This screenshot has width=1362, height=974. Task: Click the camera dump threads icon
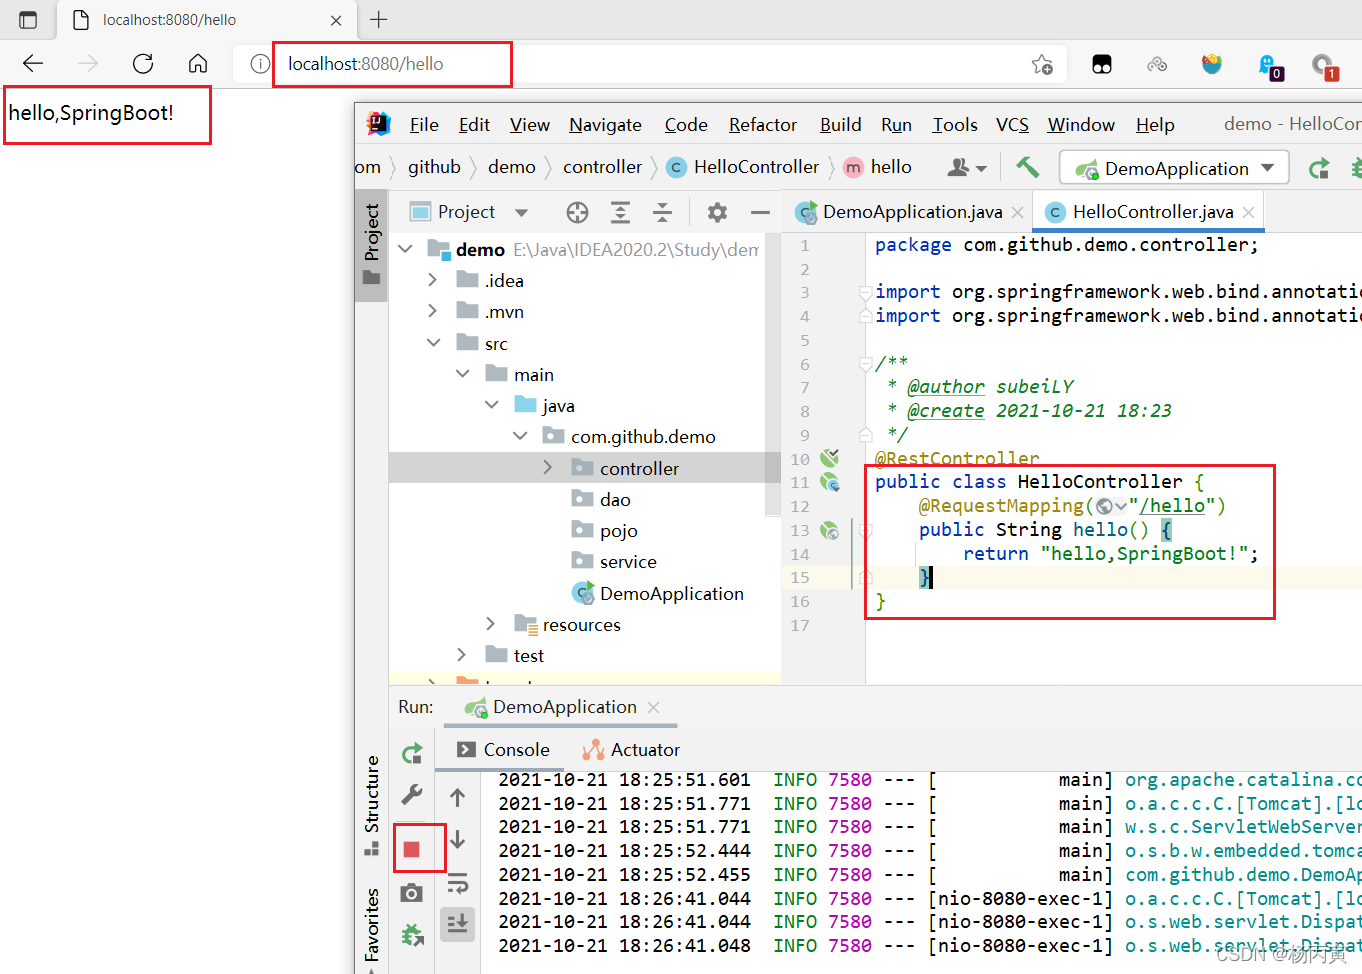click(x=411, y=892)
